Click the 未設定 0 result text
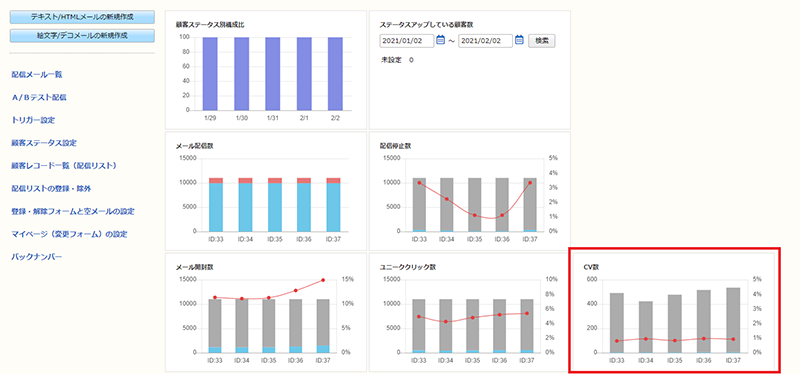The image size is (800, 374). coord(397,60)
